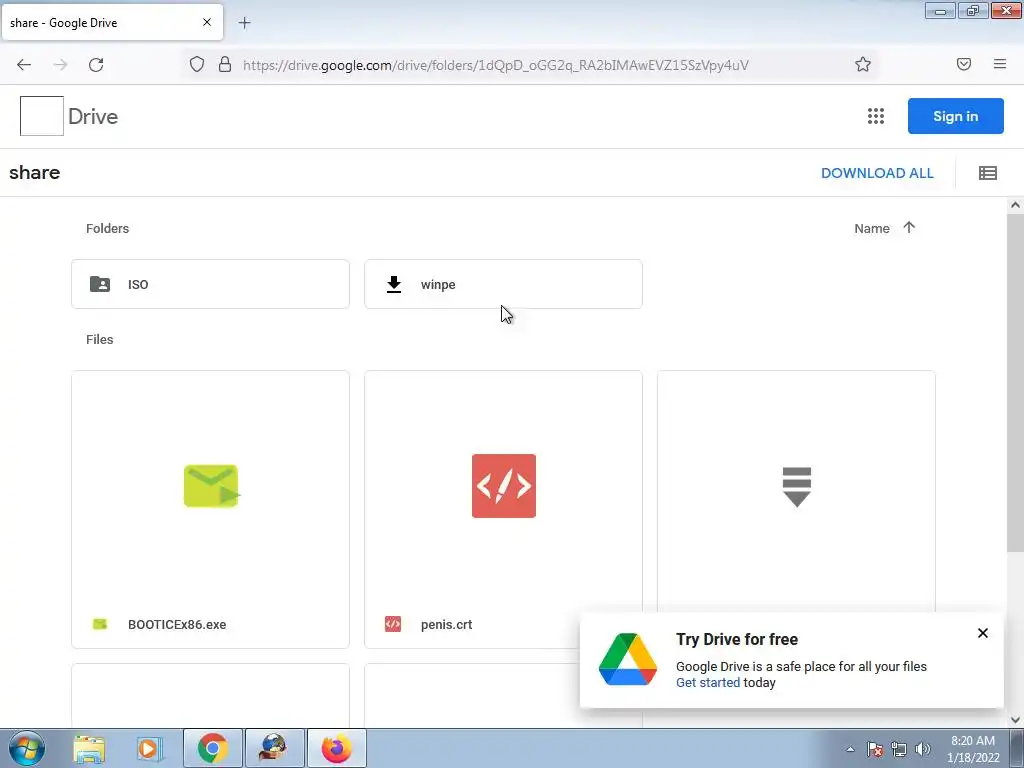Open the Windows Start menu

tap(27, 748)
